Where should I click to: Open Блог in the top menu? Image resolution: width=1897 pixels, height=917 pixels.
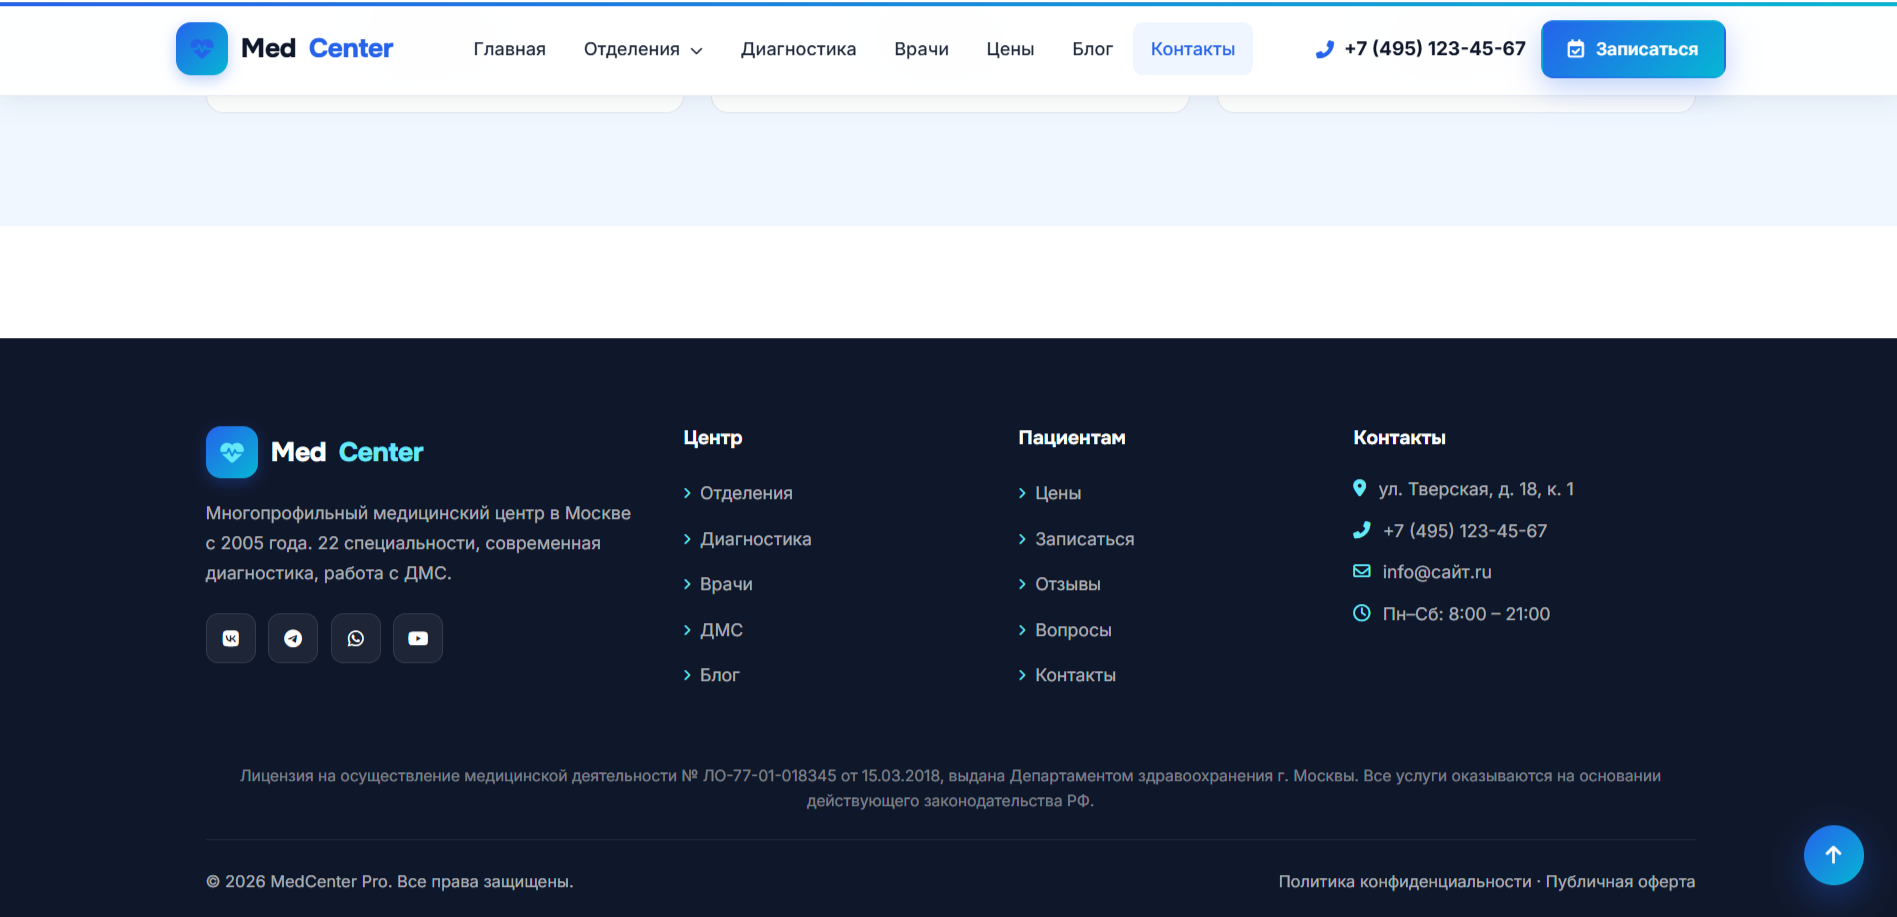[x=1092, y=49]
